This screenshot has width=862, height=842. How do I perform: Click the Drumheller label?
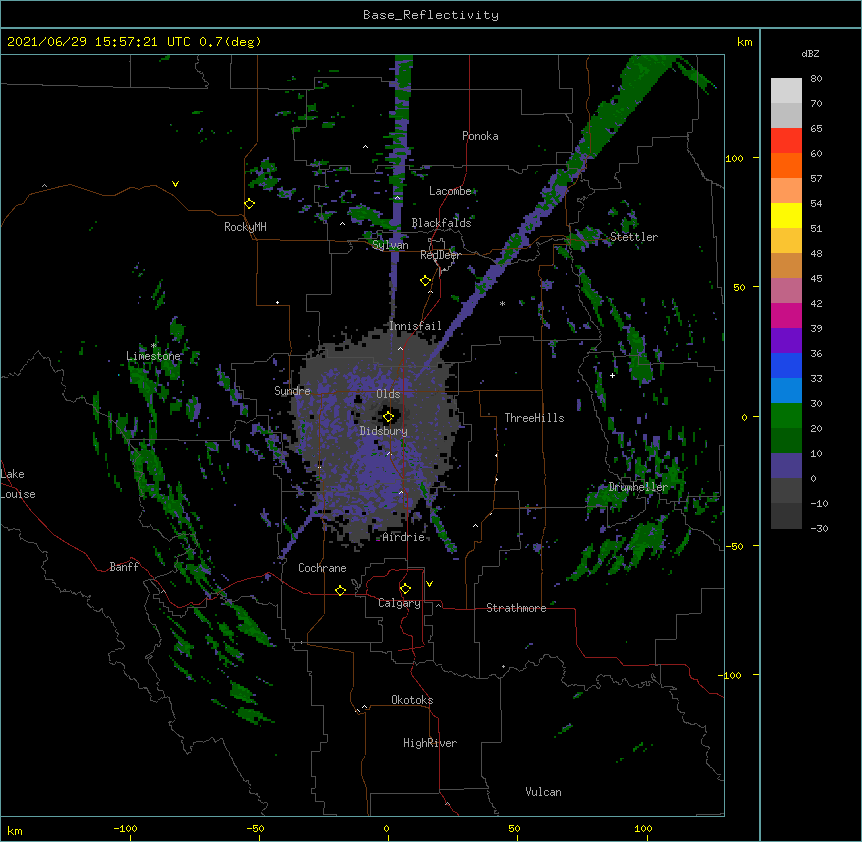638,487
